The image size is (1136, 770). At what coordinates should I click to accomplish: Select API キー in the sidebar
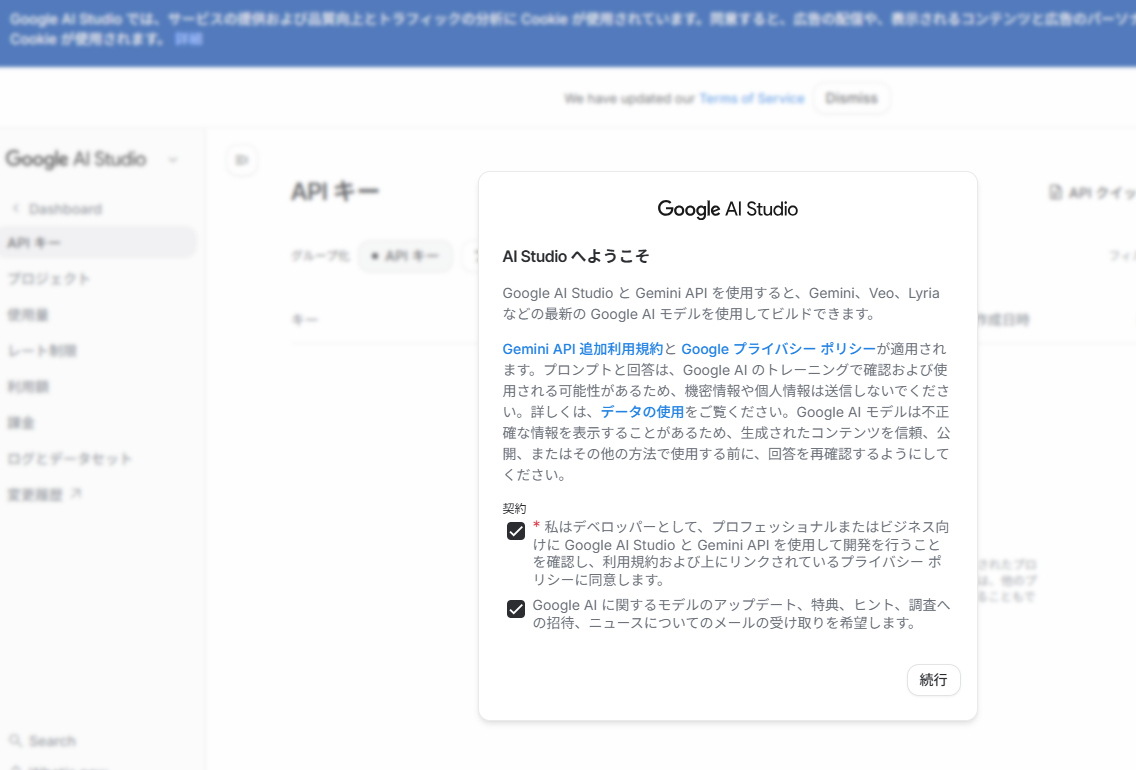34,243
